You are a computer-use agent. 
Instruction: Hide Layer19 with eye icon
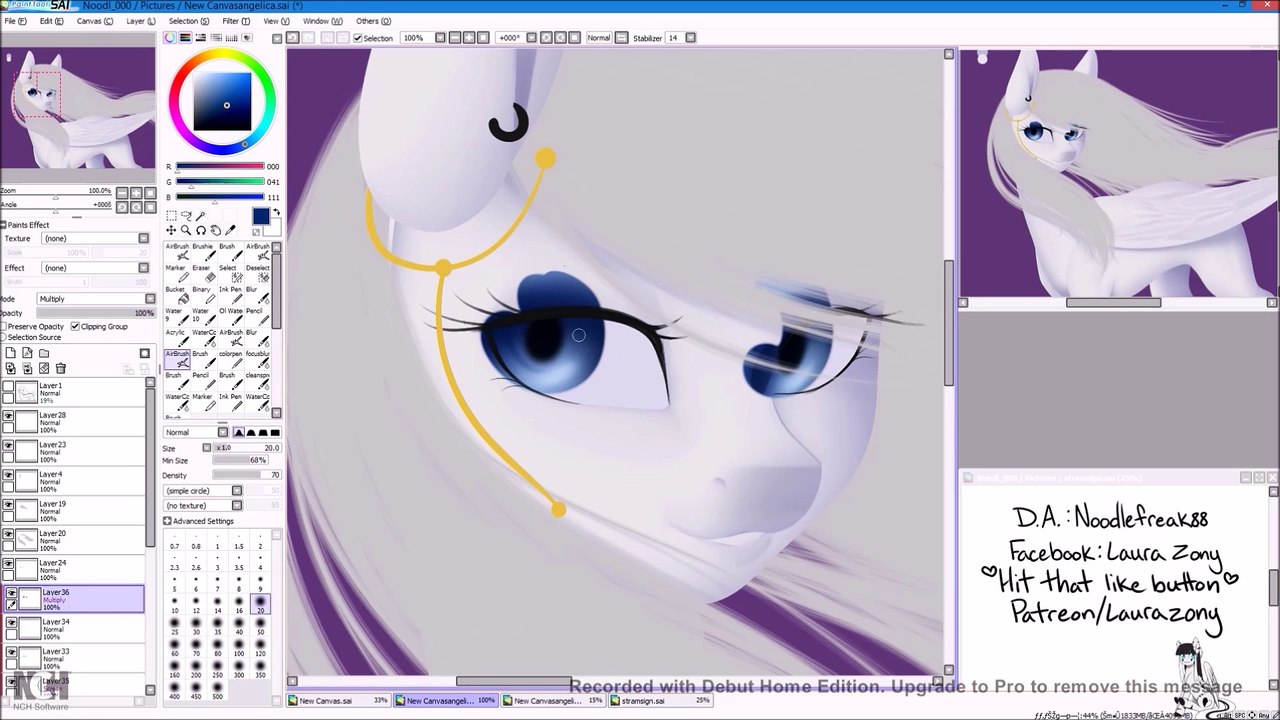click(x=9, y=504)
